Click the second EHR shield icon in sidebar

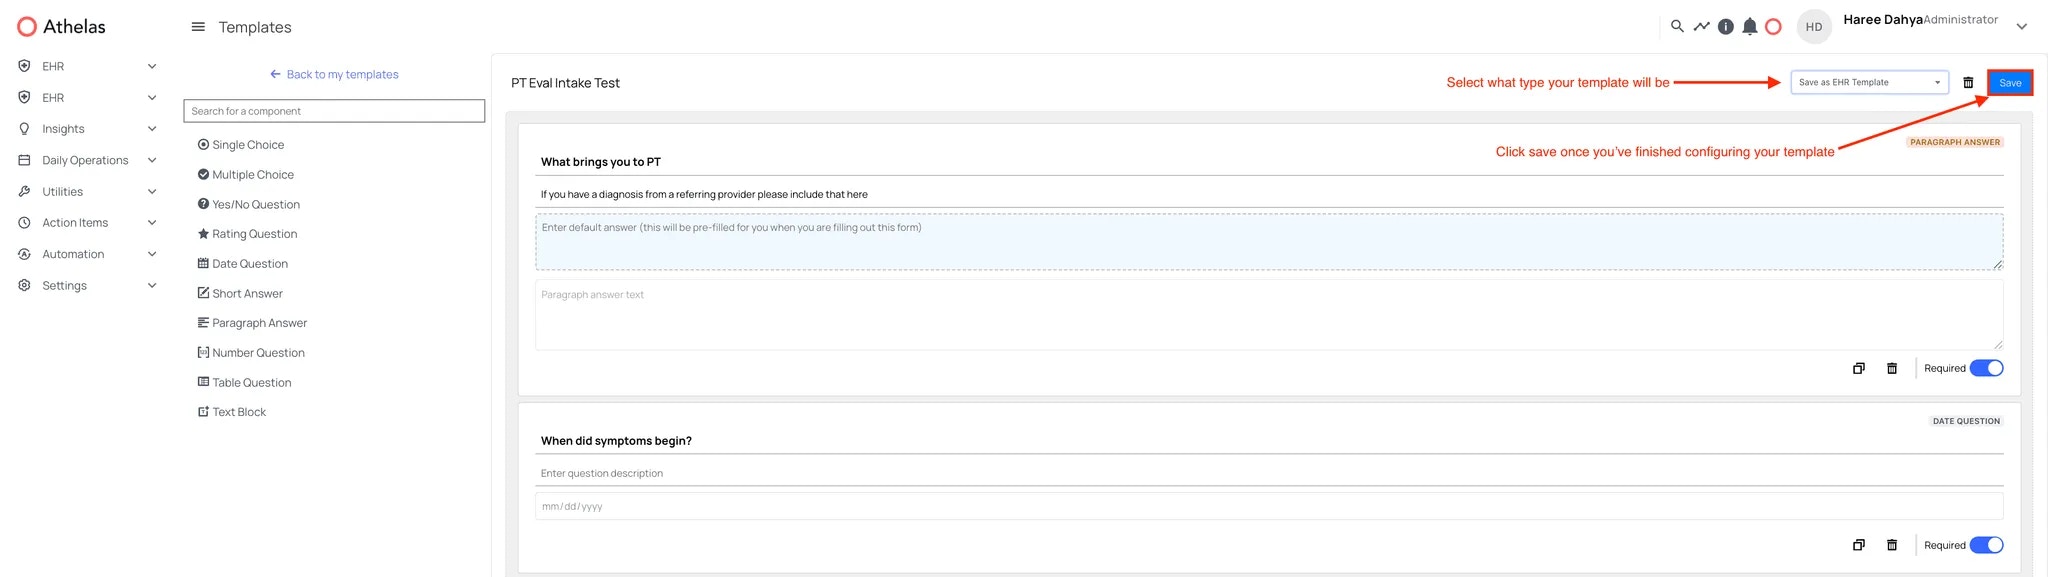point(25,97)
